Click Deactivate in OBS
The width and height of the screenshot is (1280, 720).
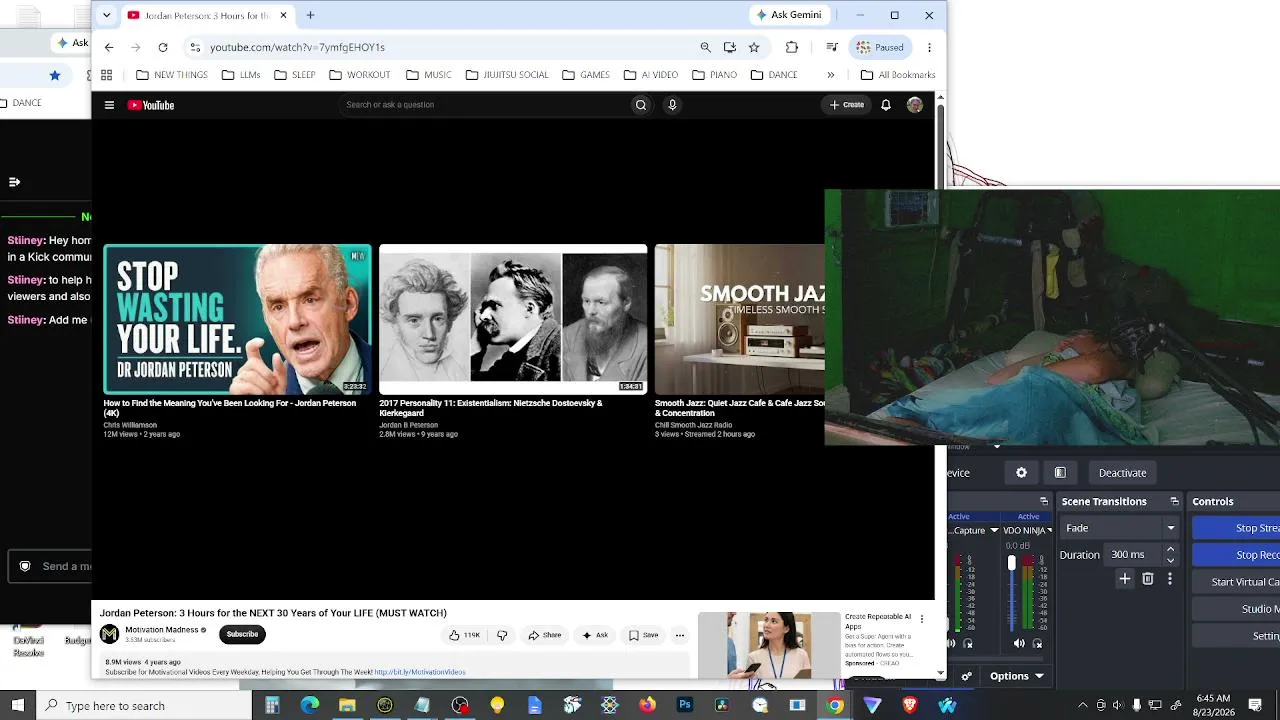click(1122, 473)
